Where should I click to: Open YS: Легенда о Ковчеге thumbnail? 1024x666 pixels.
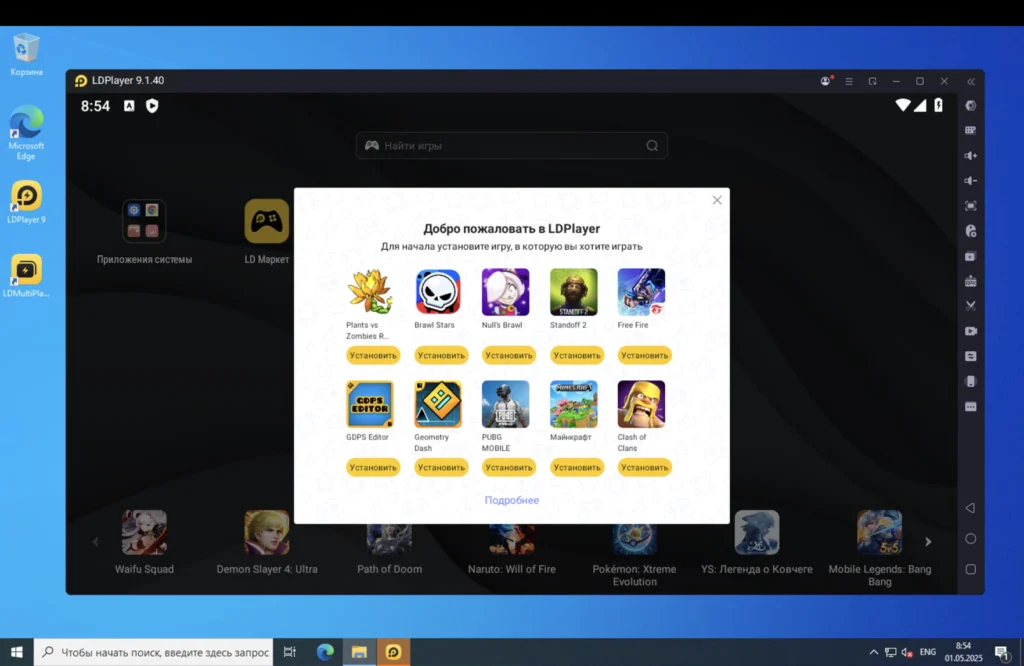point(757,533)
